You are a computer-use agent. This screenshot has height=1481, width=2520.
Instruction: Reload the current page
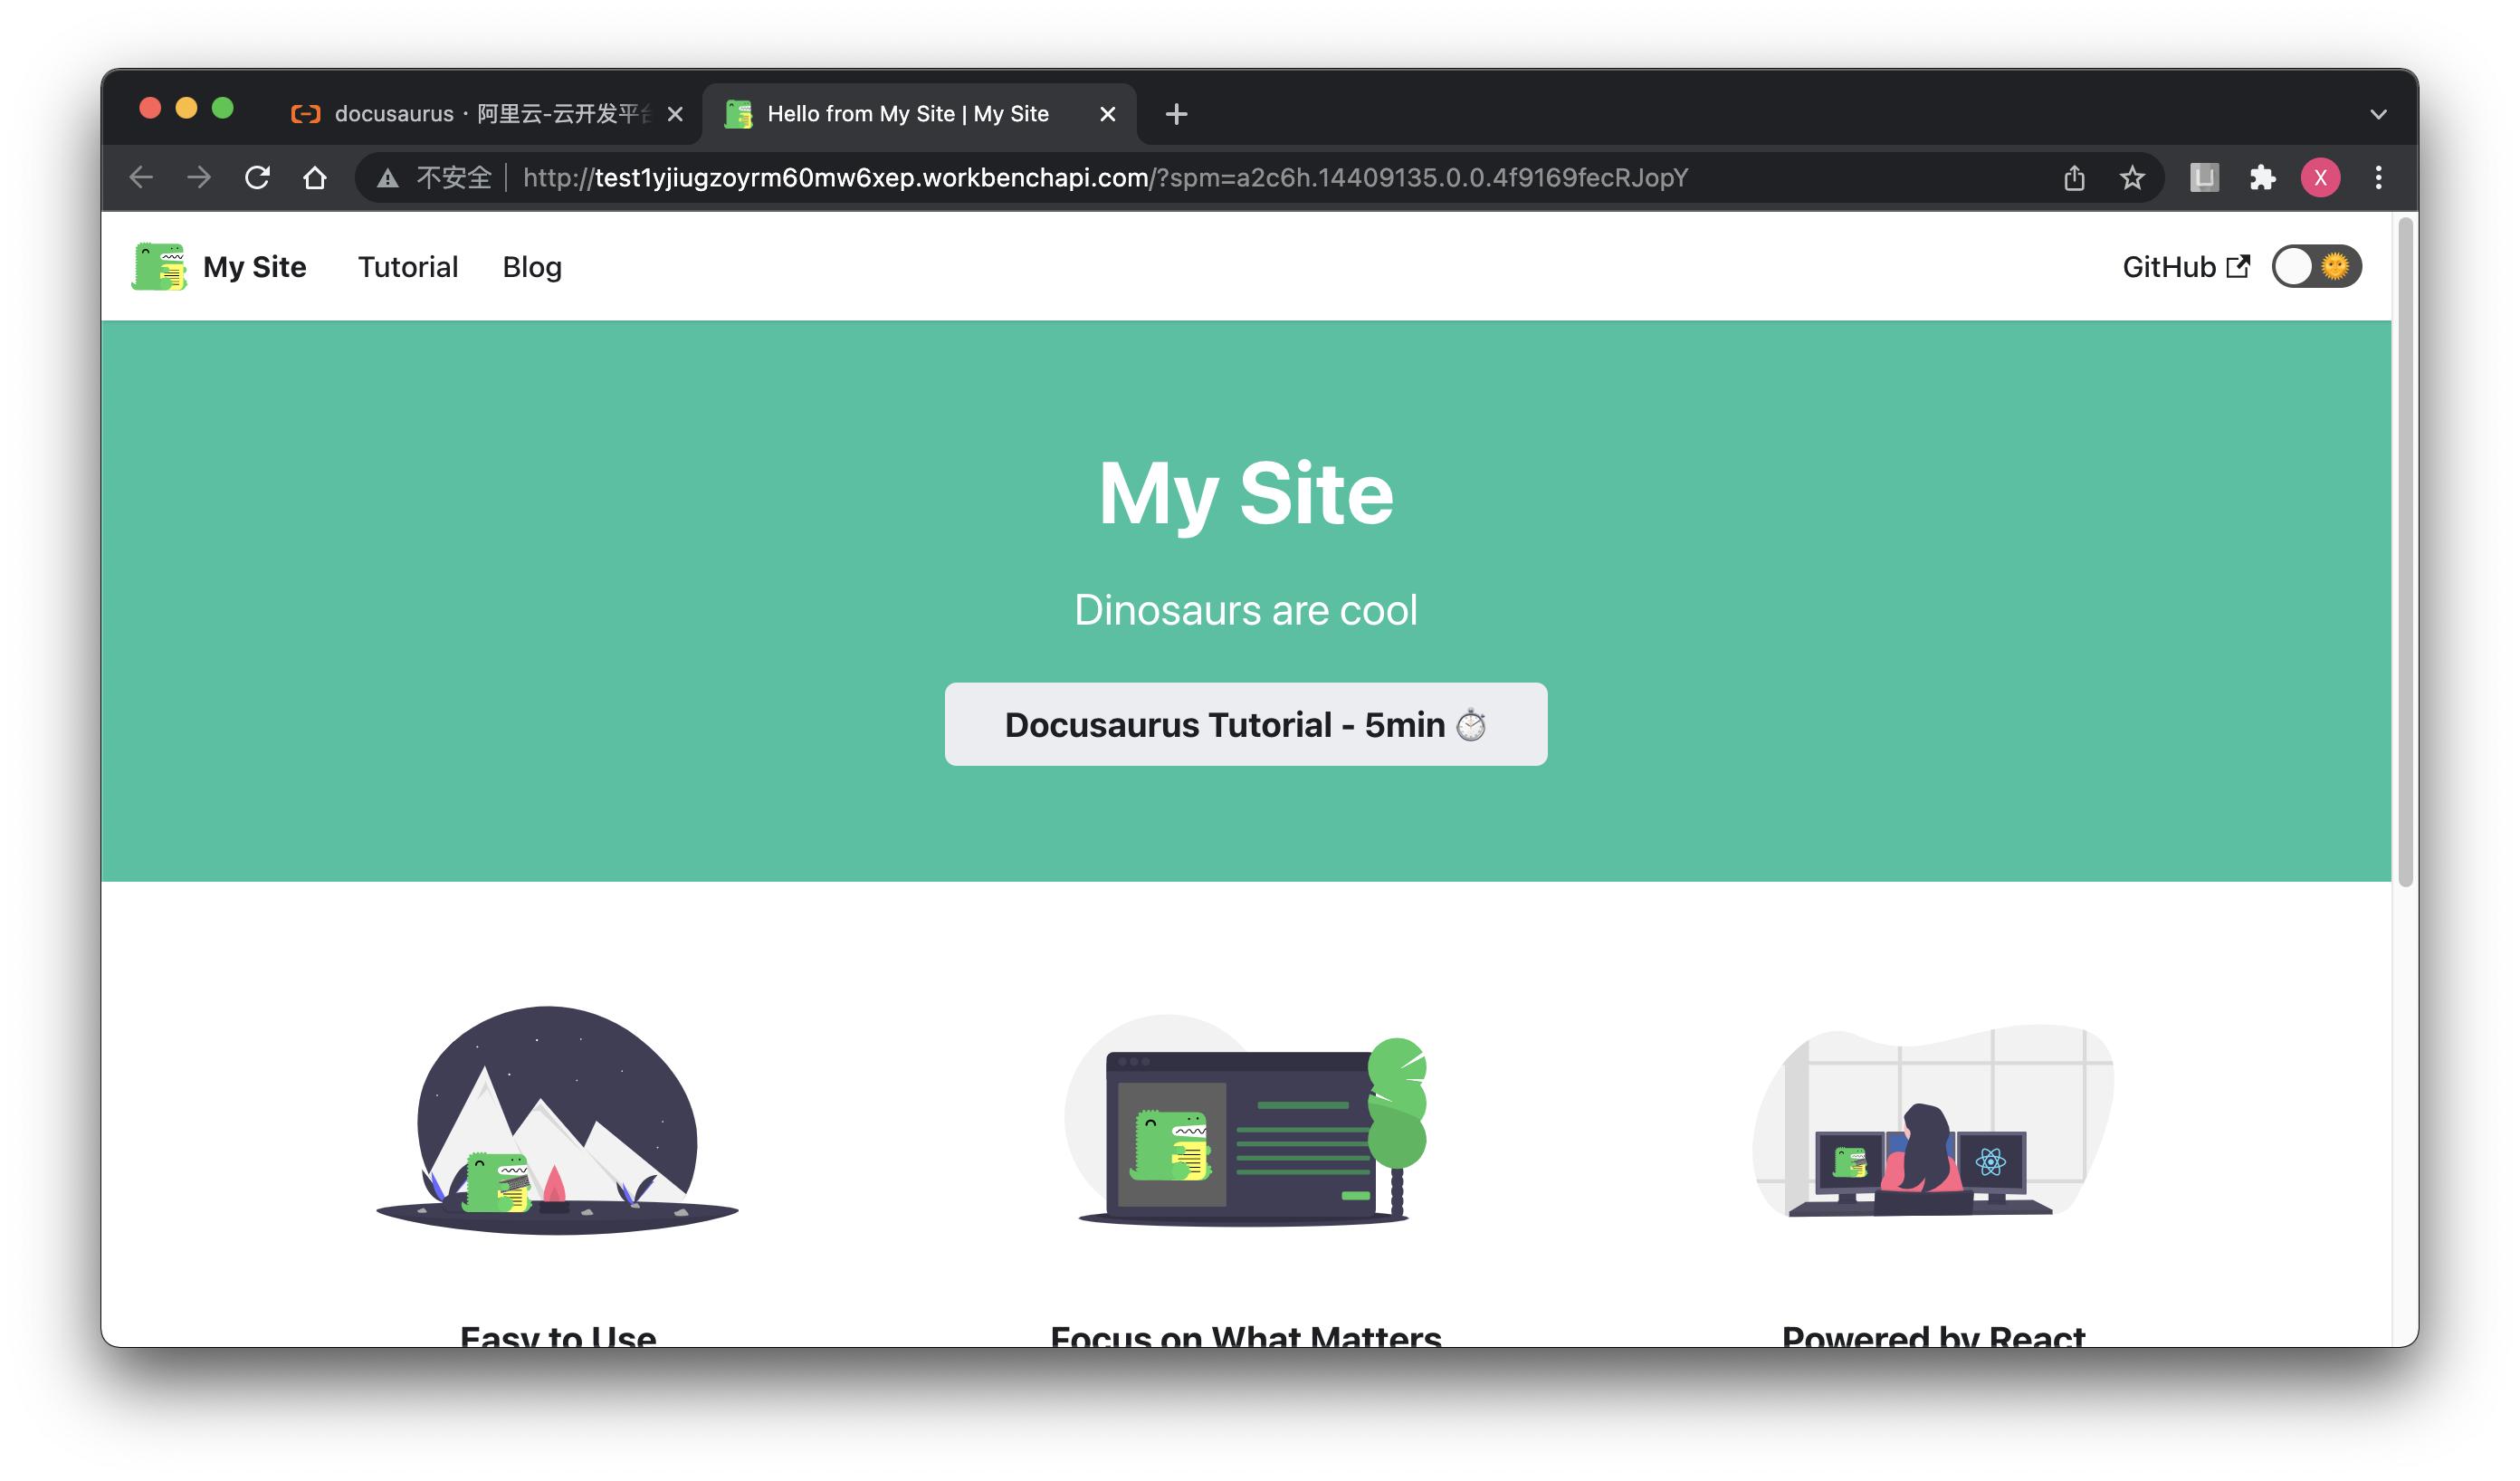pos(258,177)
